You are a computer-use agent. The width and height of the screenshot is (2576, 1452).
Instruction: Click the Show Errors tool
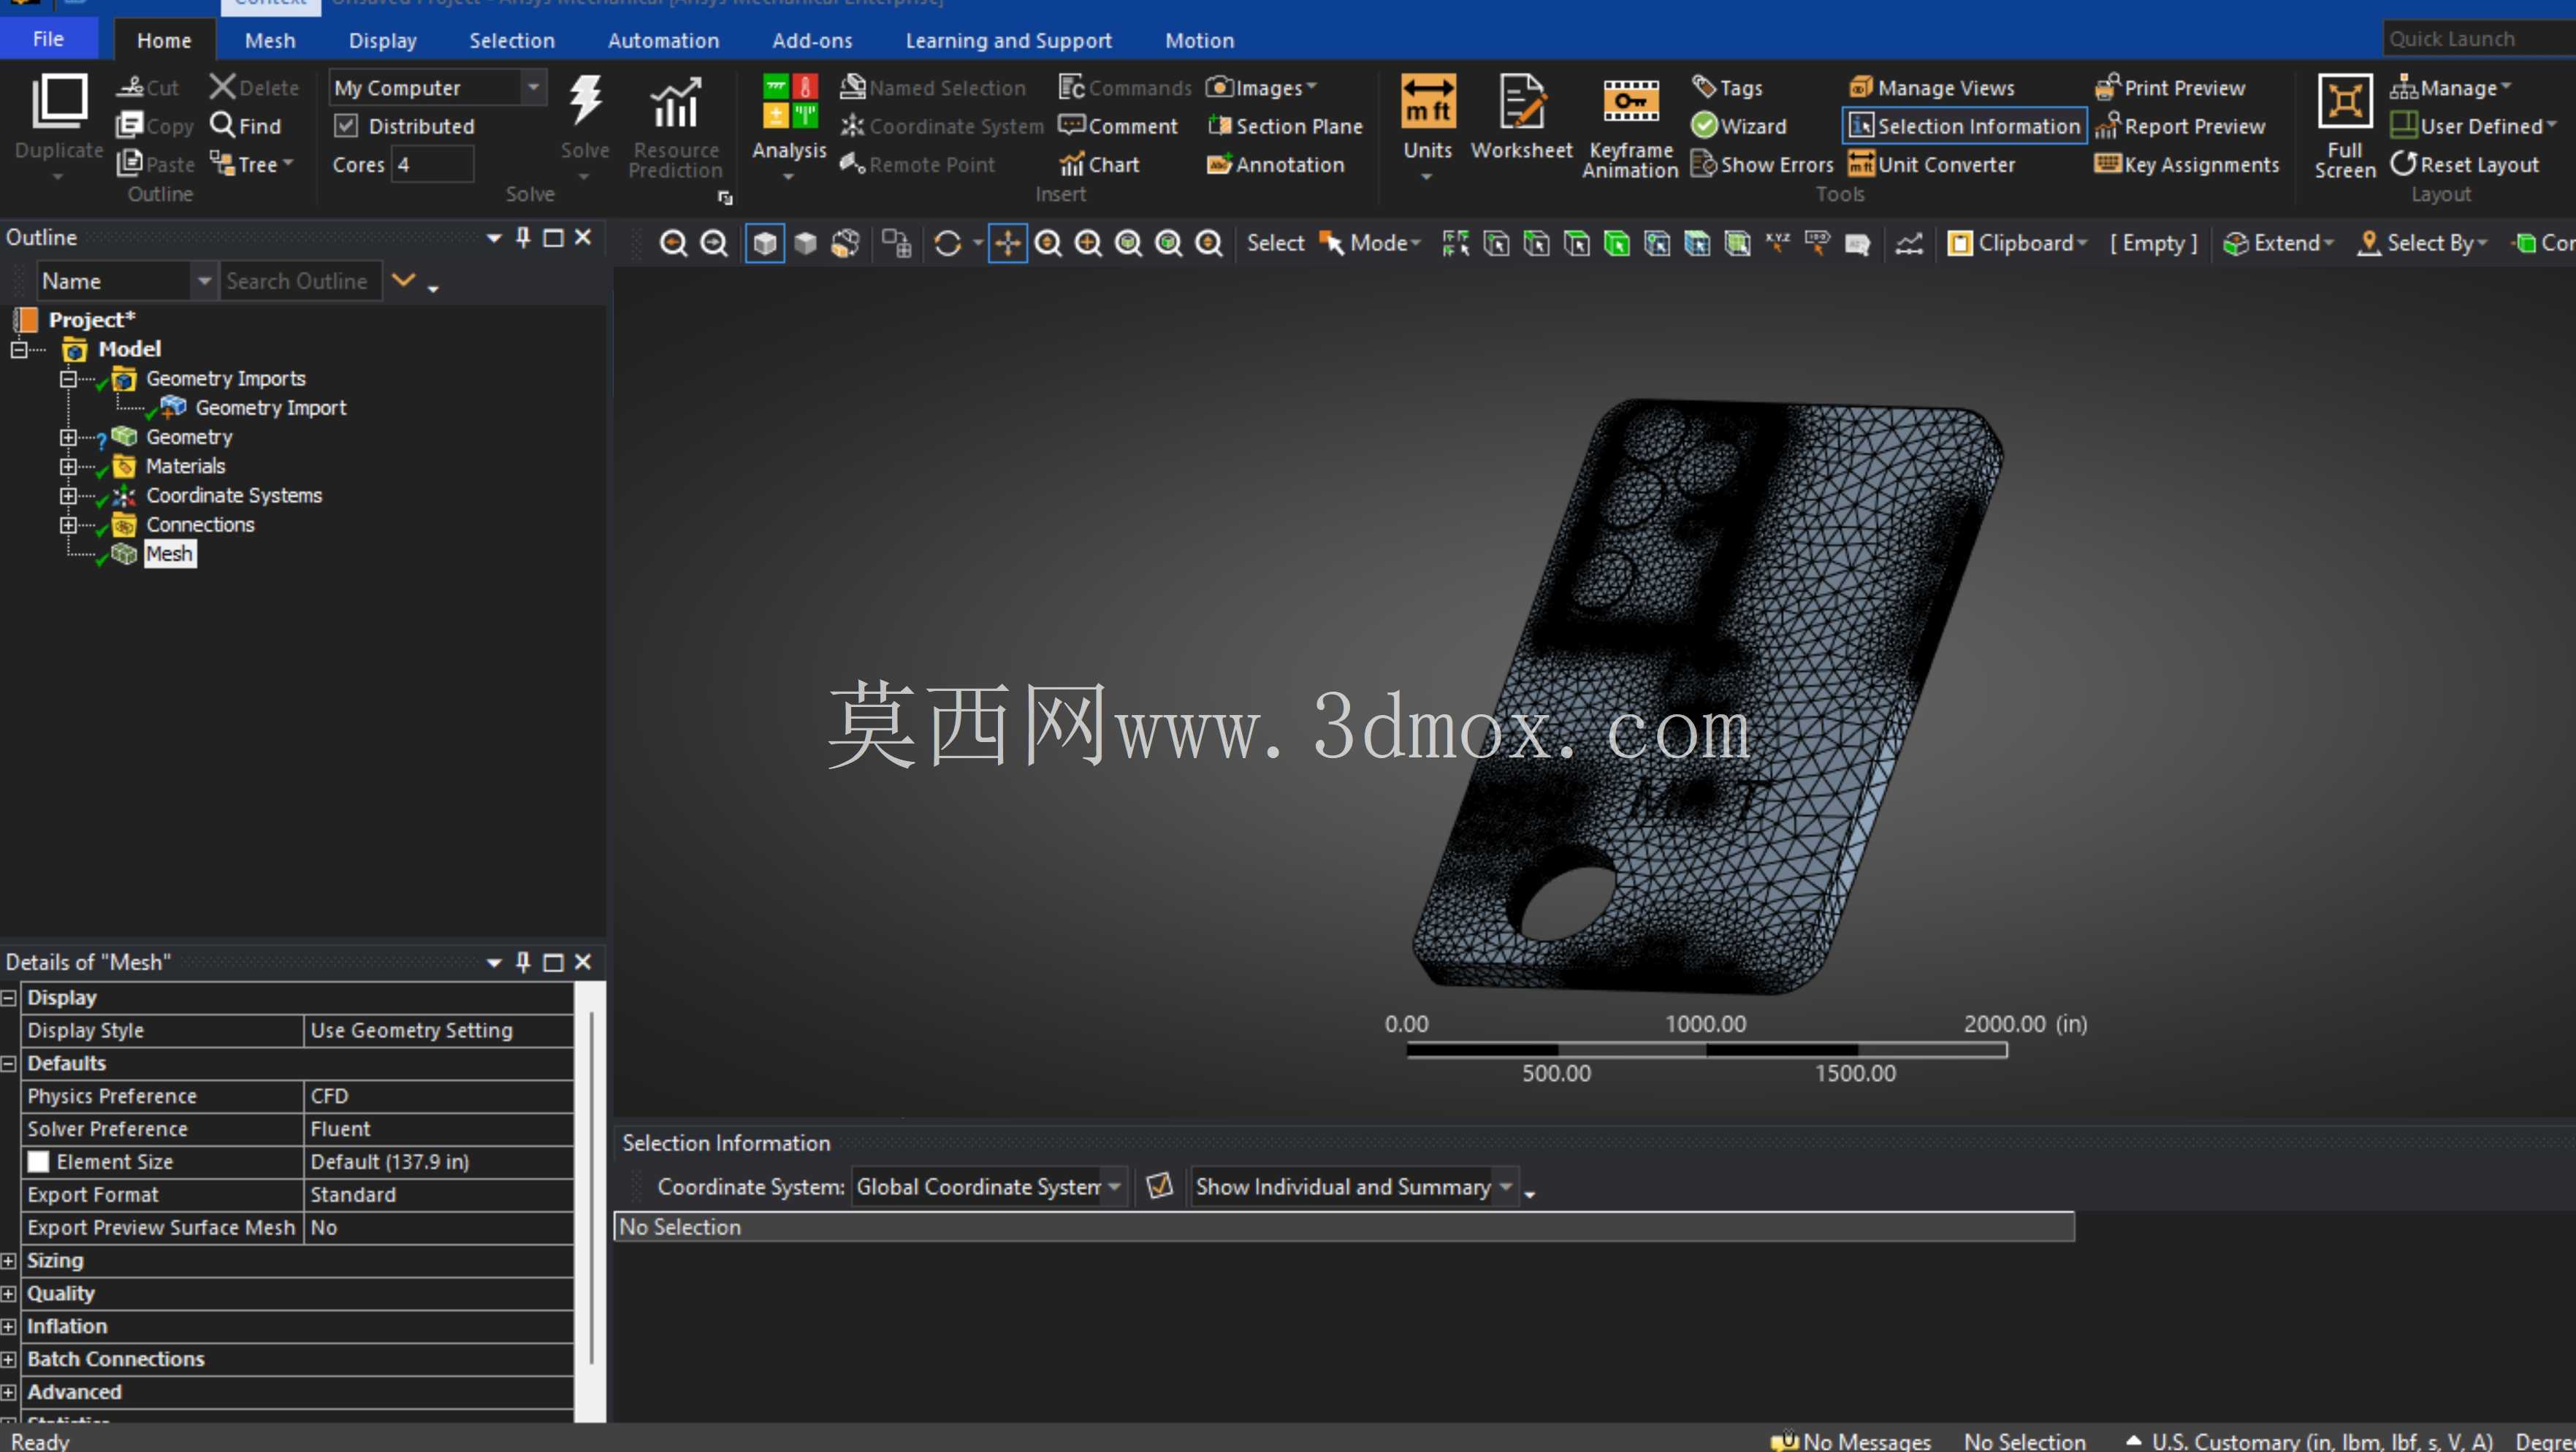pos(1762,164)
